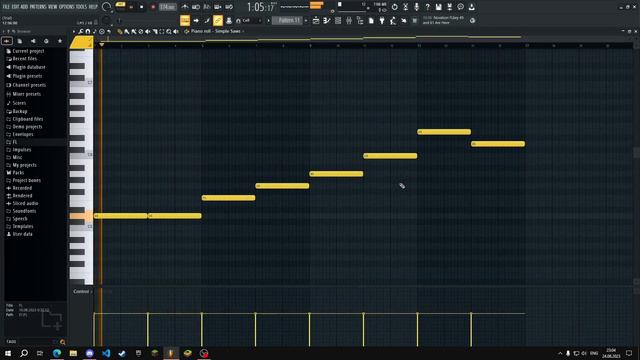
Task: Open the HELP menu
Action: (93, 7)
